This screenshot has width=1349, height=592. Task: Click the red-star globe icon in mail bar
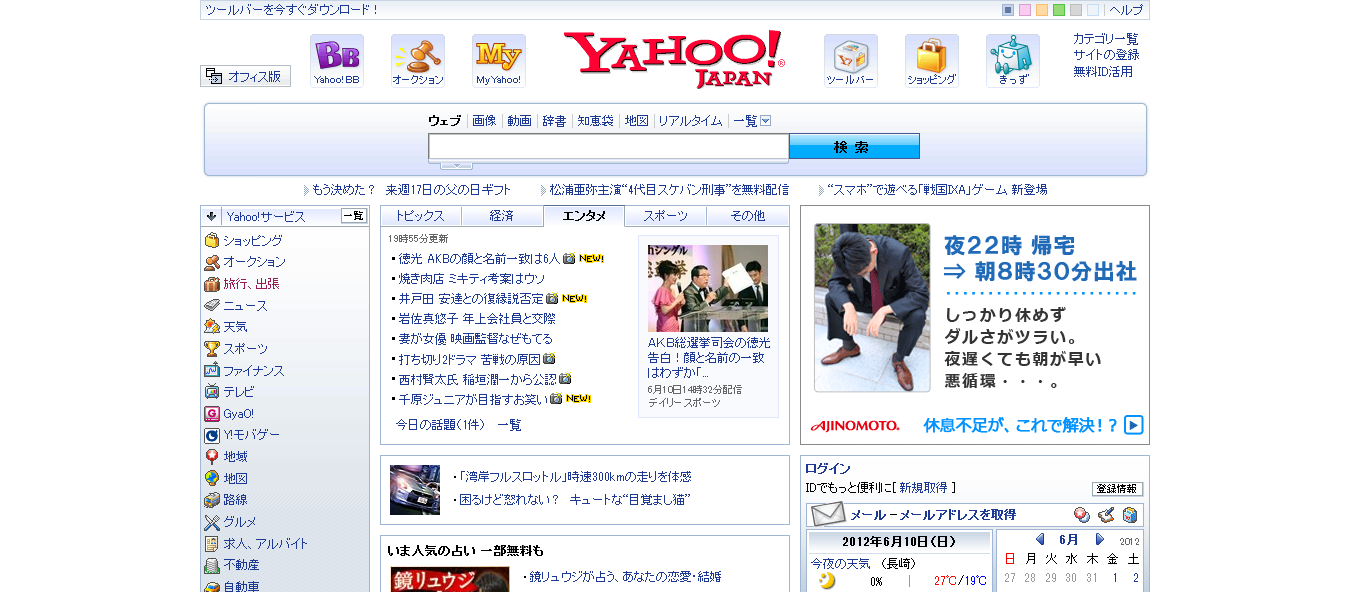point(1082,515)
